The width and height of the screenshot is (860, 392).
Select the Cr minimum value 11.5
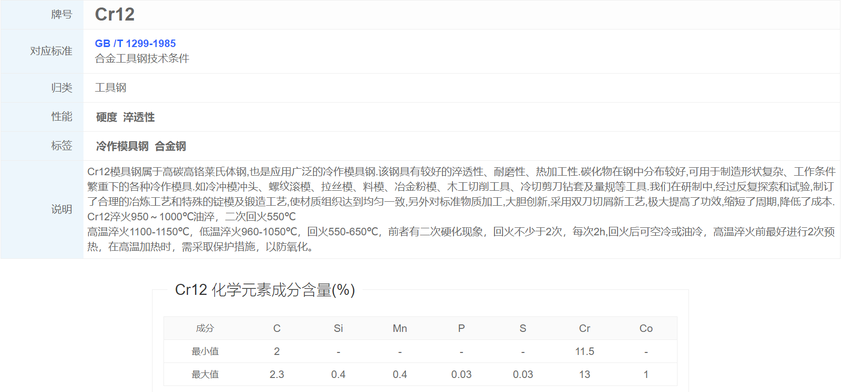[x=585, y=351]
